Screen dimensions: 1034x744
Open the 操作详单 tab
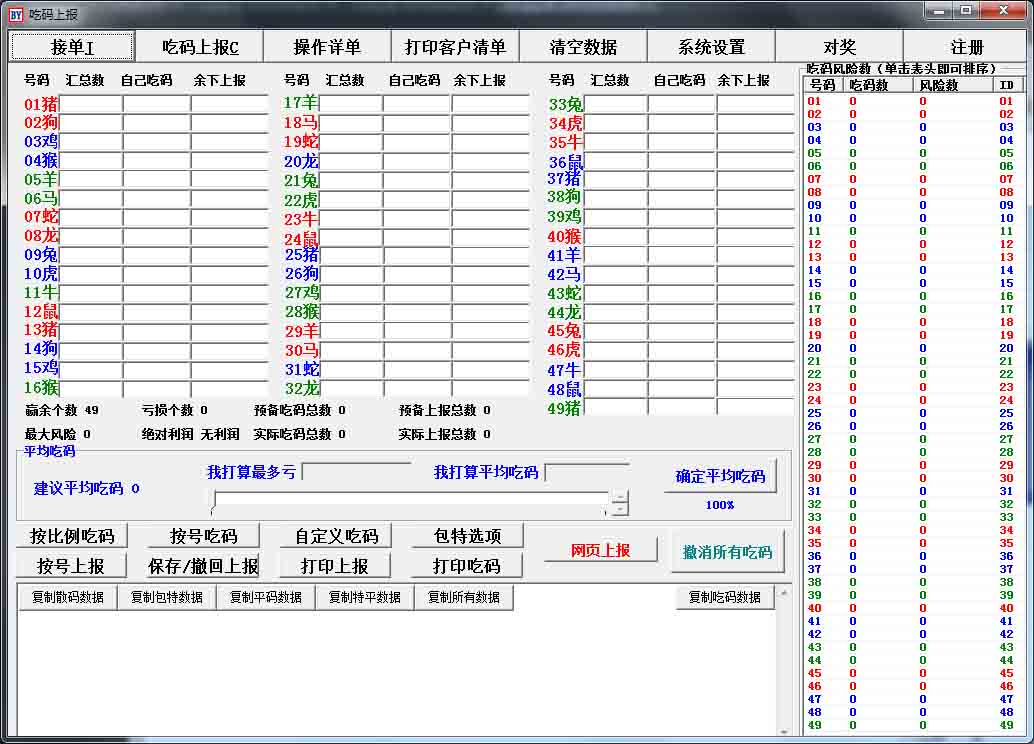click(327, 47)
